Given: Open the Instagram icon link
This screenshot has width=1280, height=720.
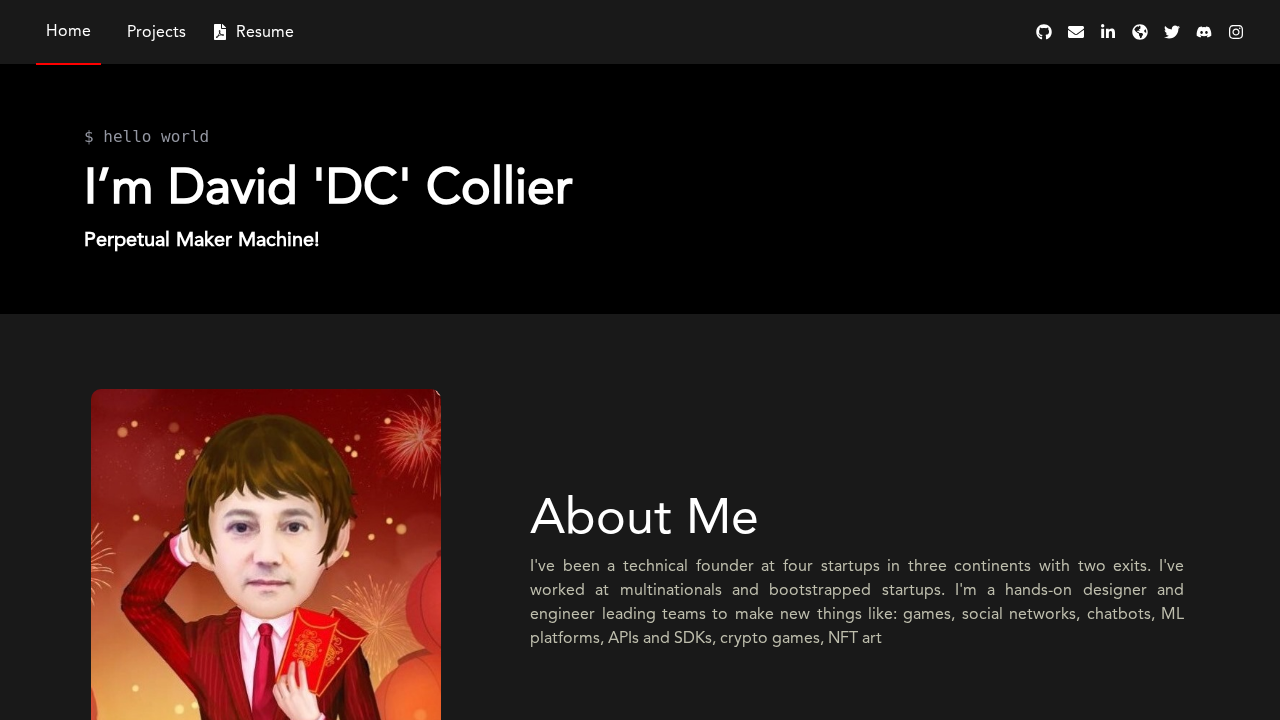Looking at the screenshot, I should [1236, 32].
